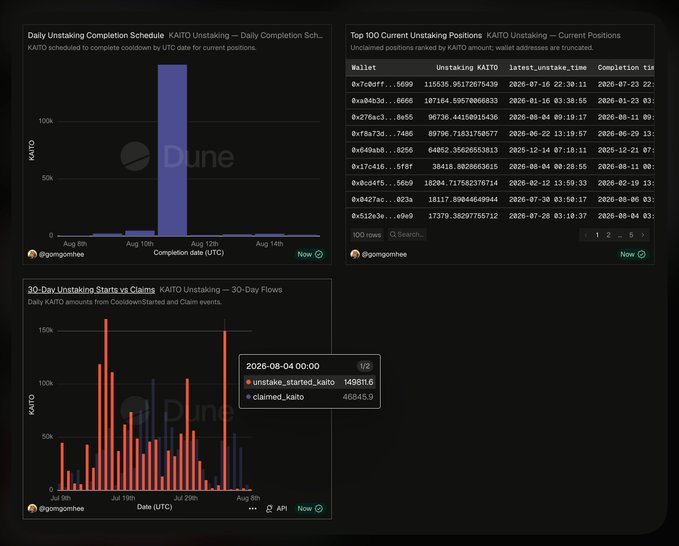Click unstake time 2026-01-16 03:38:55
This screenshot has height=546, width=679.
(x=548, y=101)
